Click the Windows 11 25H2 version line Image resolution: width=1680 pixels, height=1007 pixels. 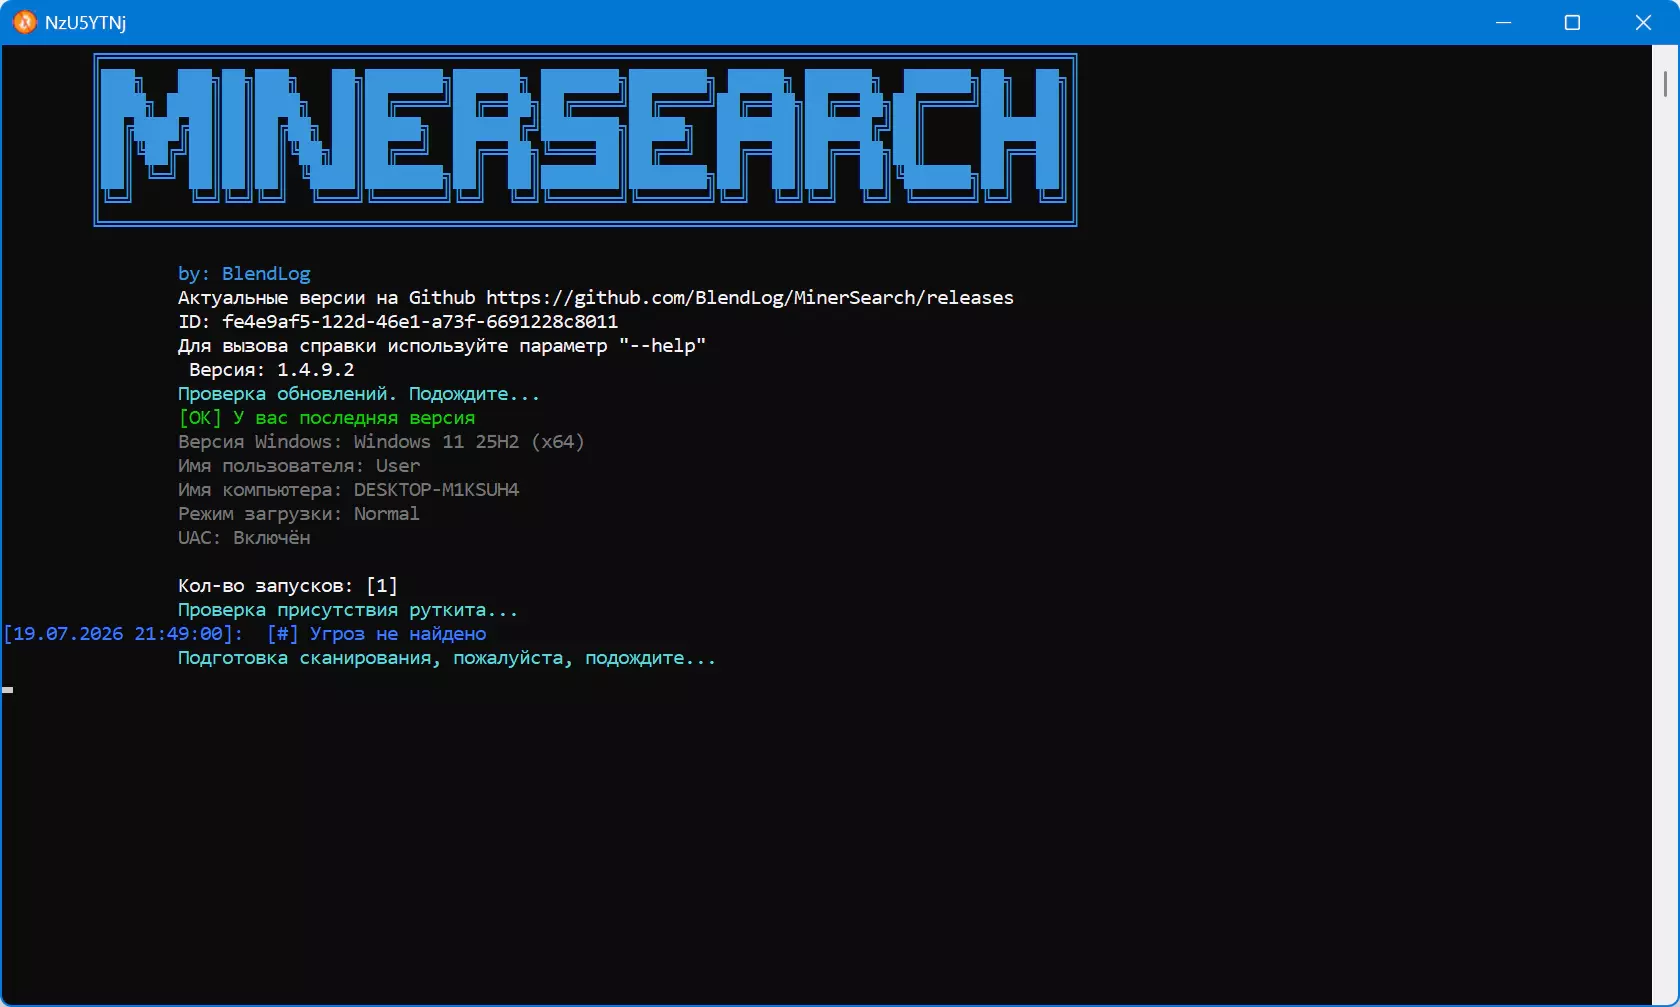381,442
